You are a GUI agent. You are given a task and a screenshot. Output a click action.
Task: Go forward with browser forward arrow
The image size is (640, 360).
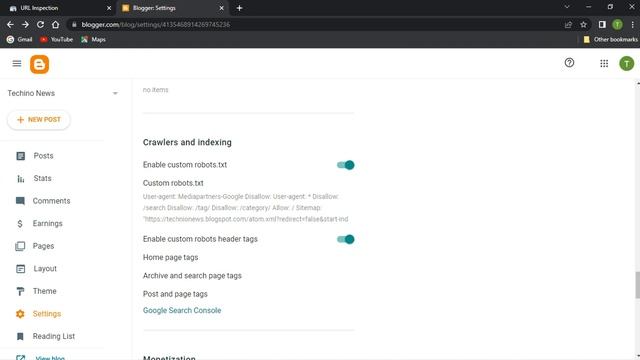(25, 24)
